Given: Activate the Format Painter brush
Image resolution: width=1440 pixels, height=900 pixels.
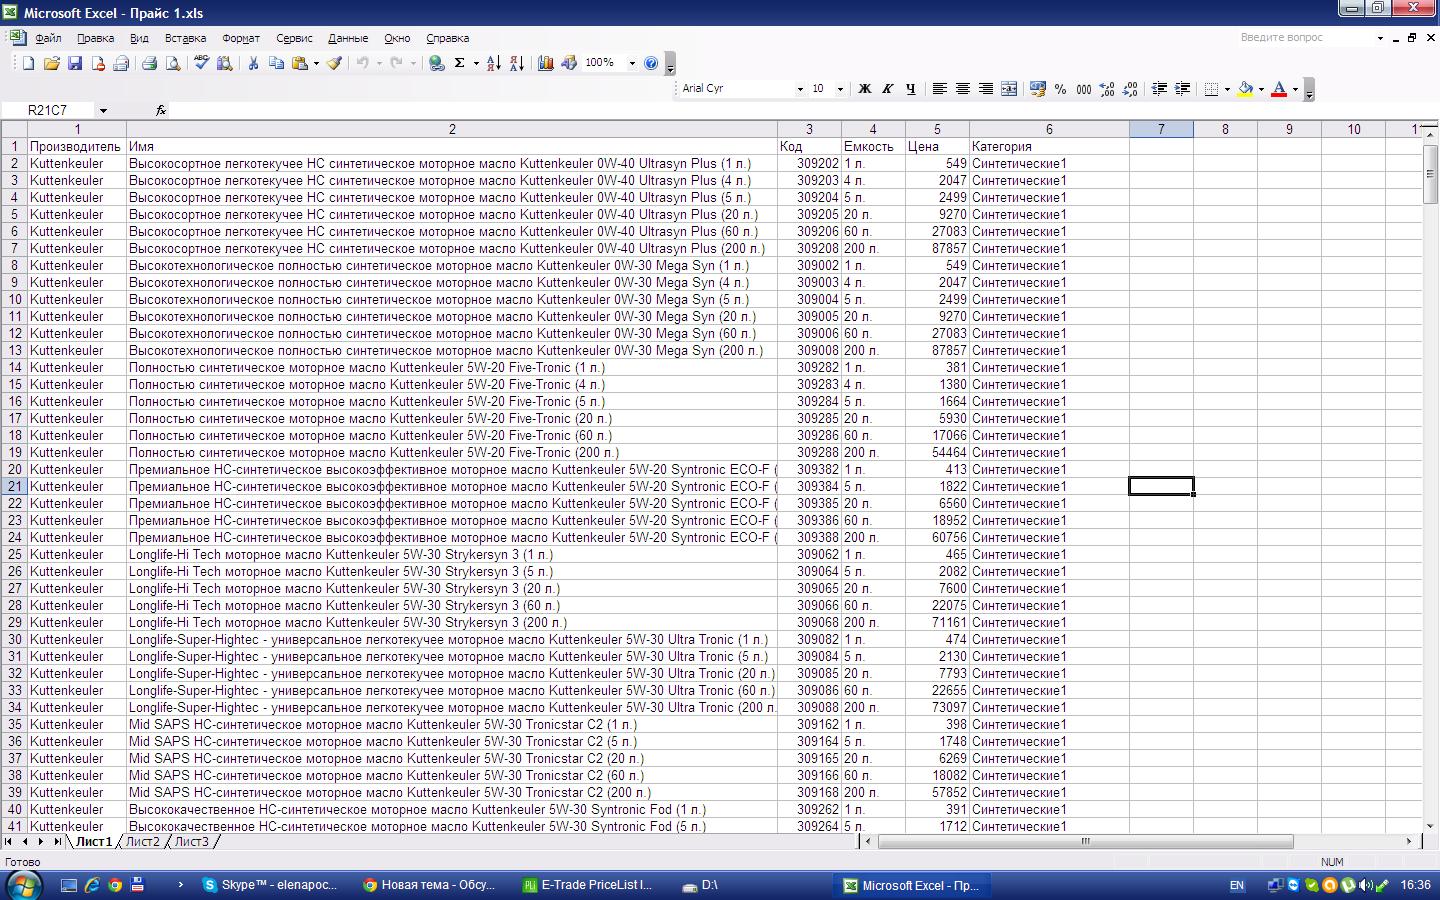Looking at the screenshot, I should point(334,63).
